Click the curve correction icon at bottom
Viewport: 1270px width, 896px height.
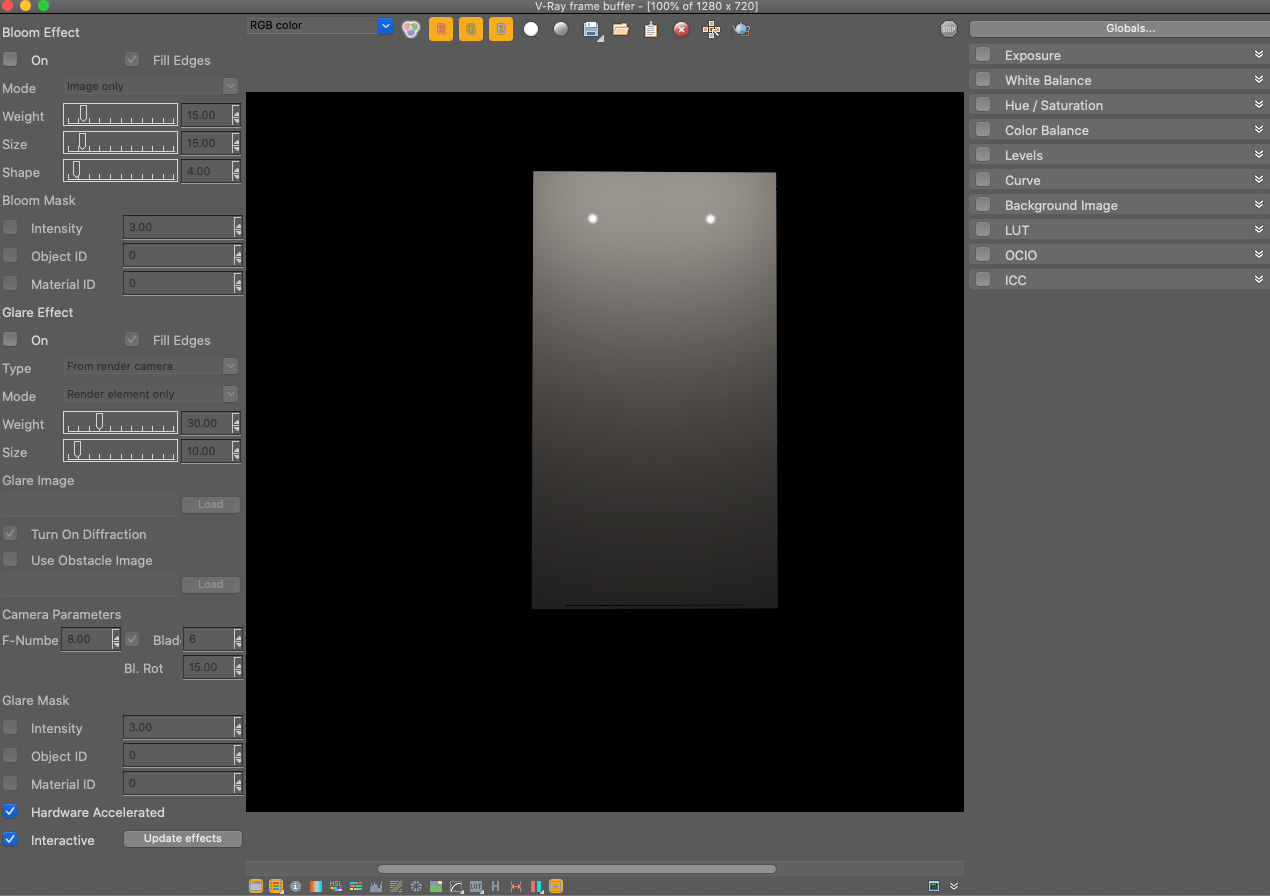click(x=456, y=886)
